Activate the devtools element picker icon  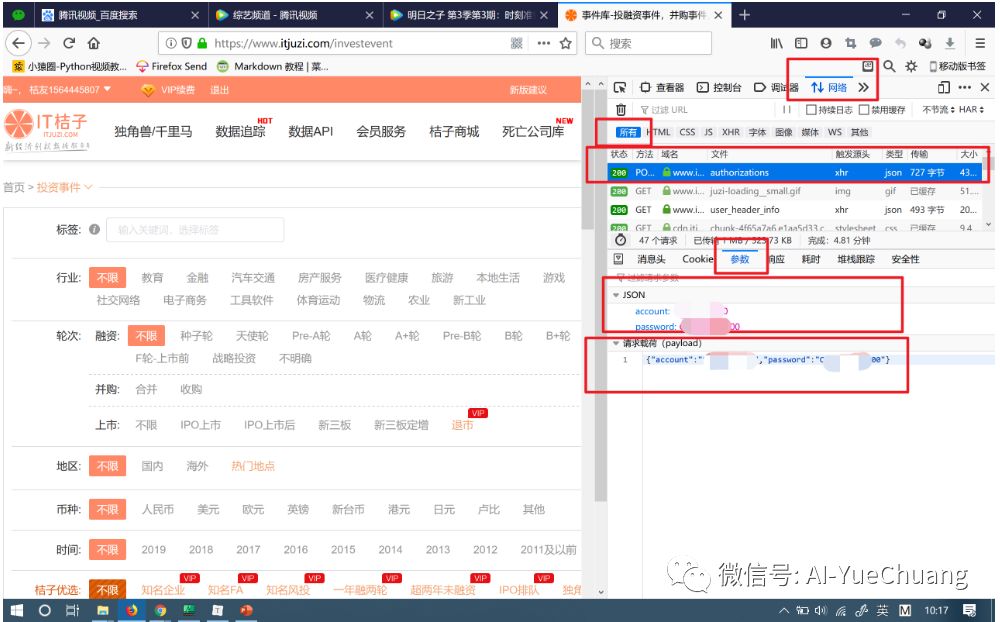pos(619,87)
